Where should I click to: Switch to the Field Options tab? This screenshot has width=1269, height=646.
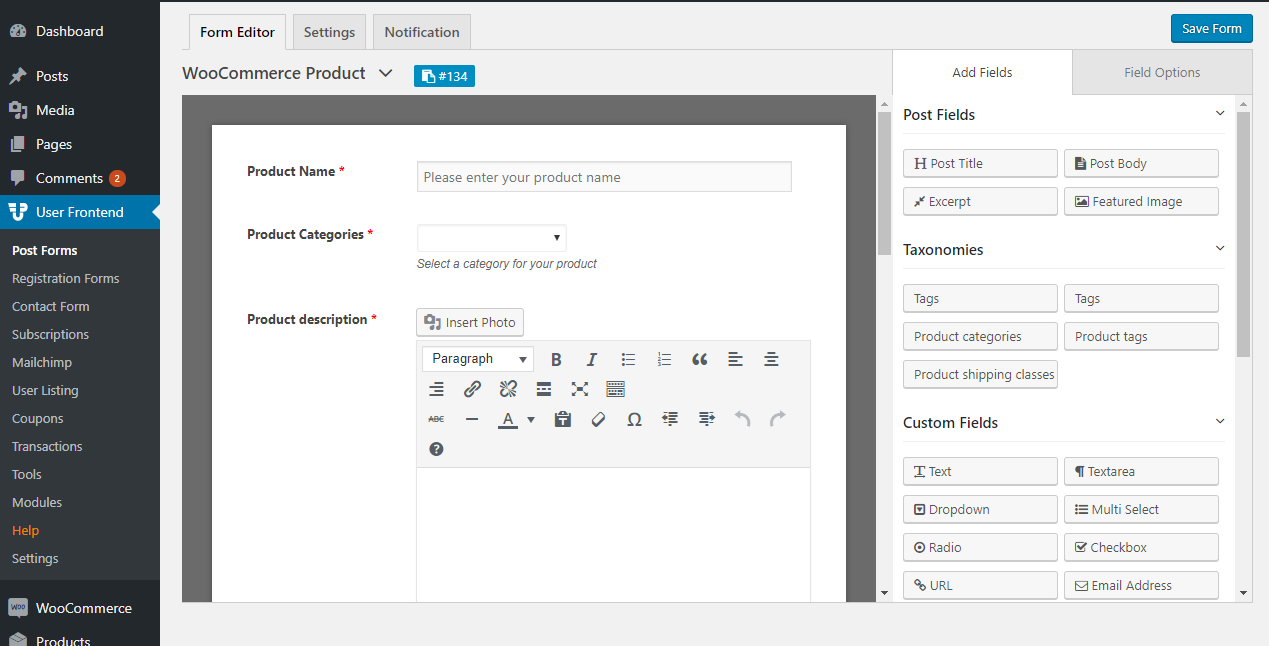(x=1162, y=72)
